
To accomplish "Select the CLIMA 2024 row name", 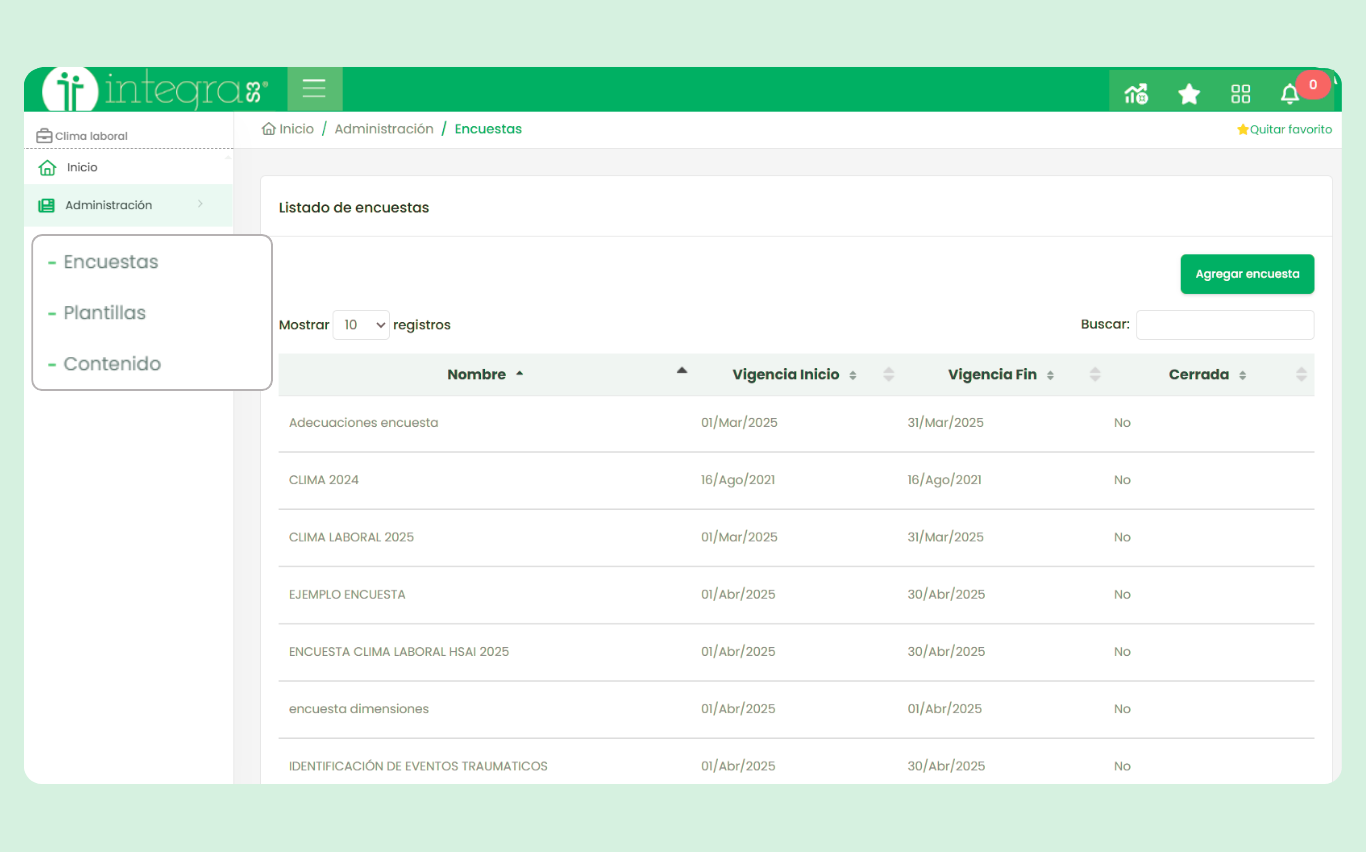I will point(324,480).
